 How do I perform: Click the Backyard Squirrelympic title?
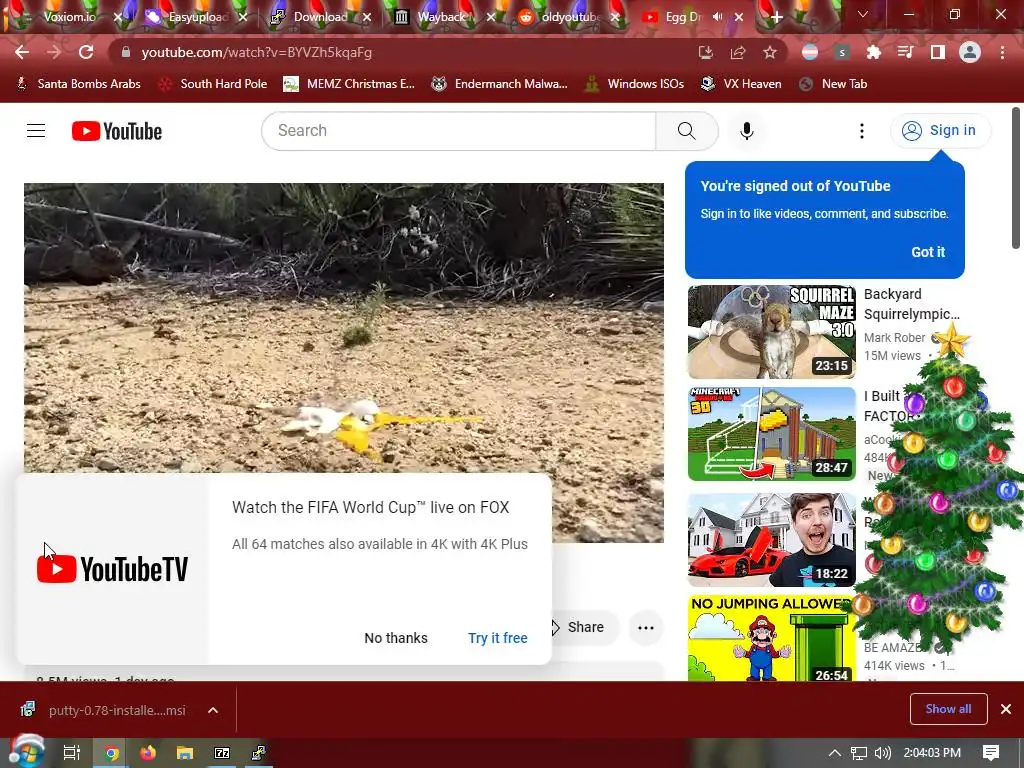pos(911,304)
